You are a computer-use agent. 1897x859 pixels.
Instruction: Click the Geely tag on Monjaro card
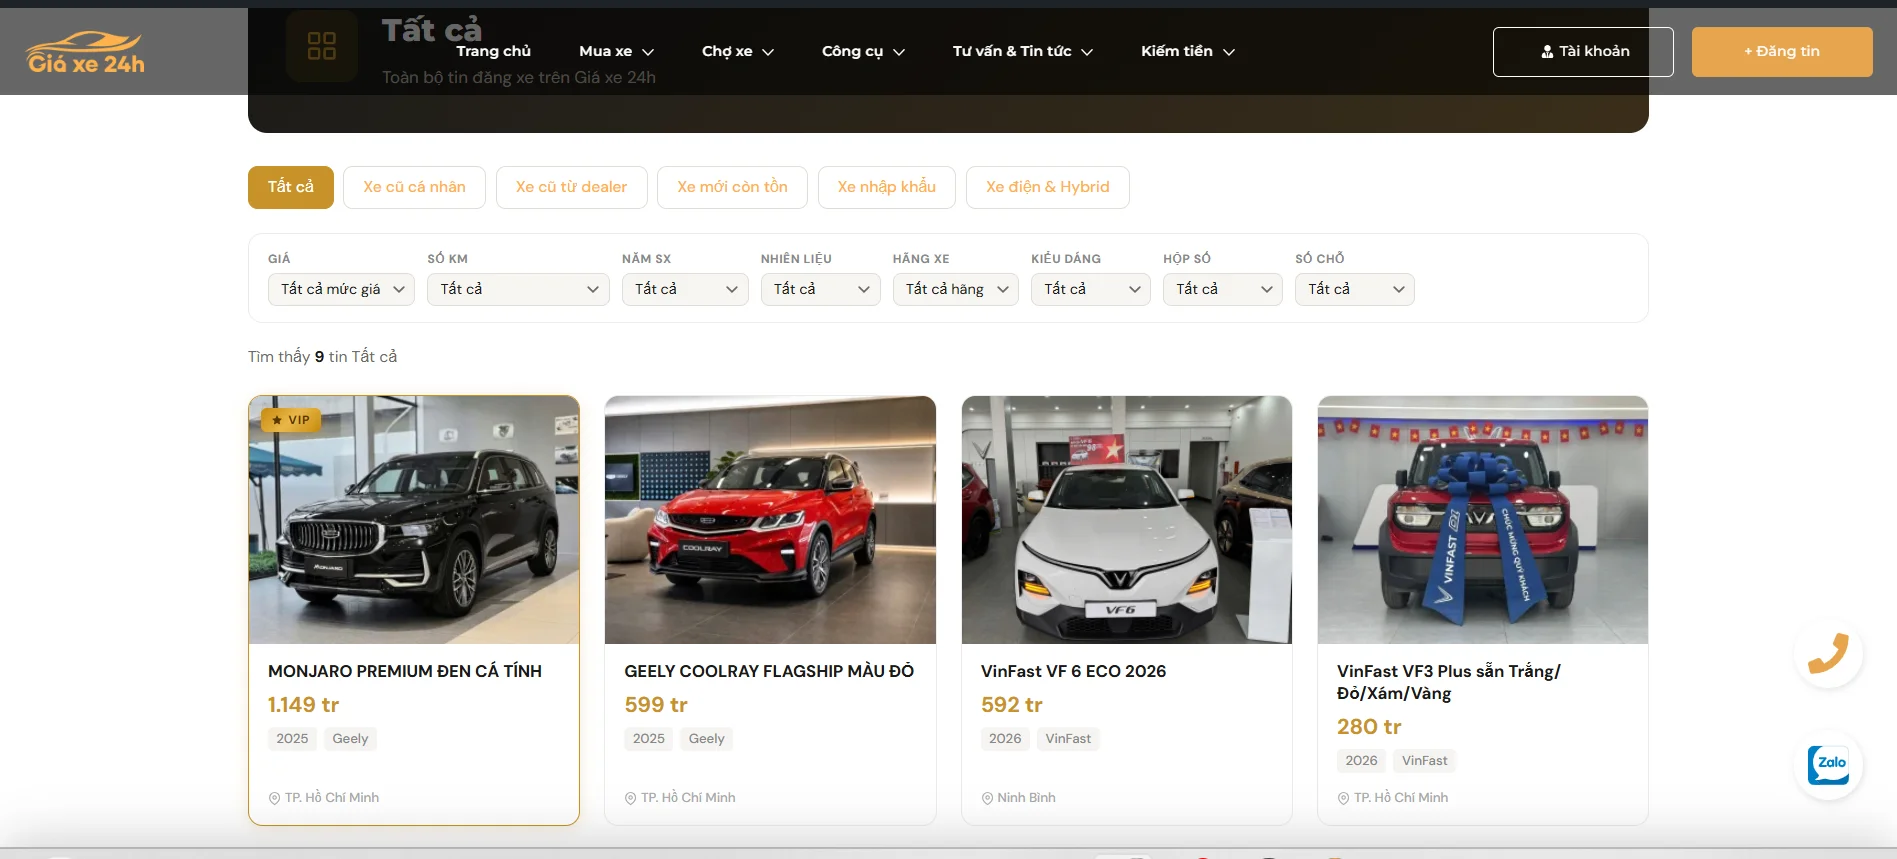[350, 739]
